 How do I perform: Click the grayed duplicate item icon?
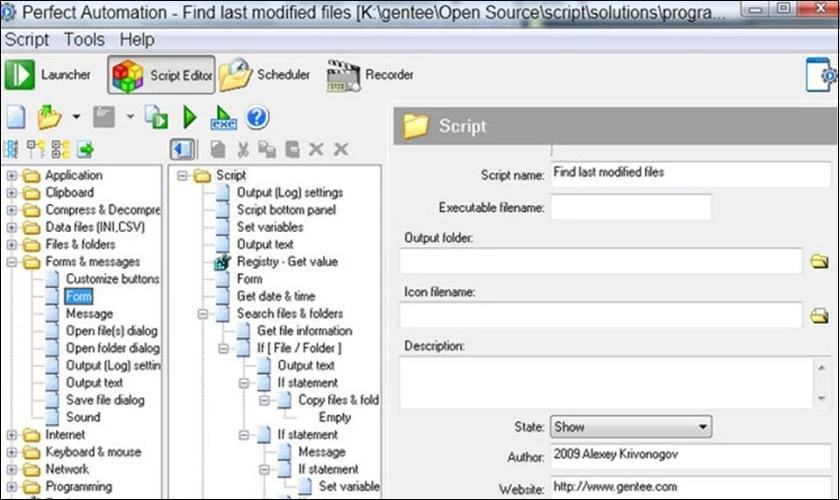pyautogui.click(x=292, y=150)
